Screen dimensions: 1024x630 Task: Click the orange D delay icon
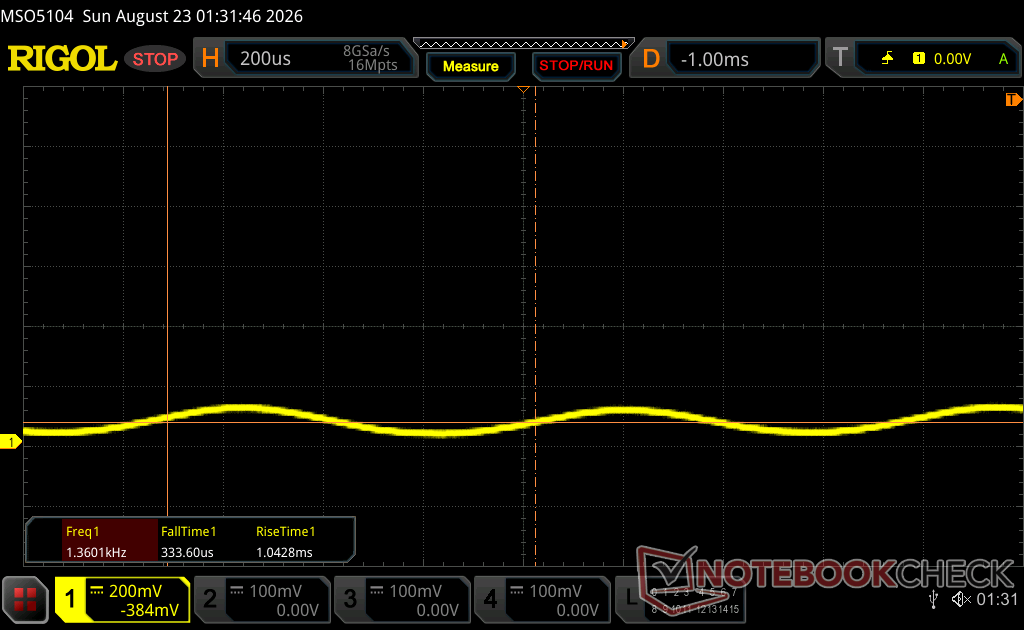coord(651,59)
